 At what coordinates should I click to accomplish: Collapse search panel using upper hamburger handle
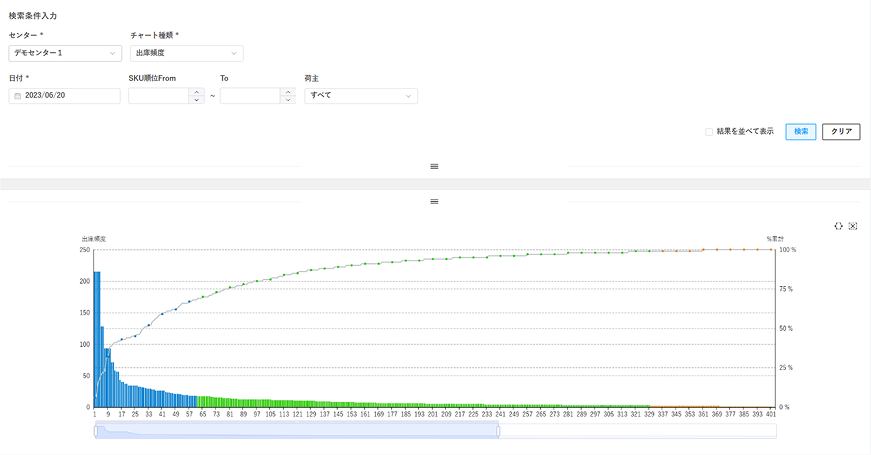[x=434, y=167]
